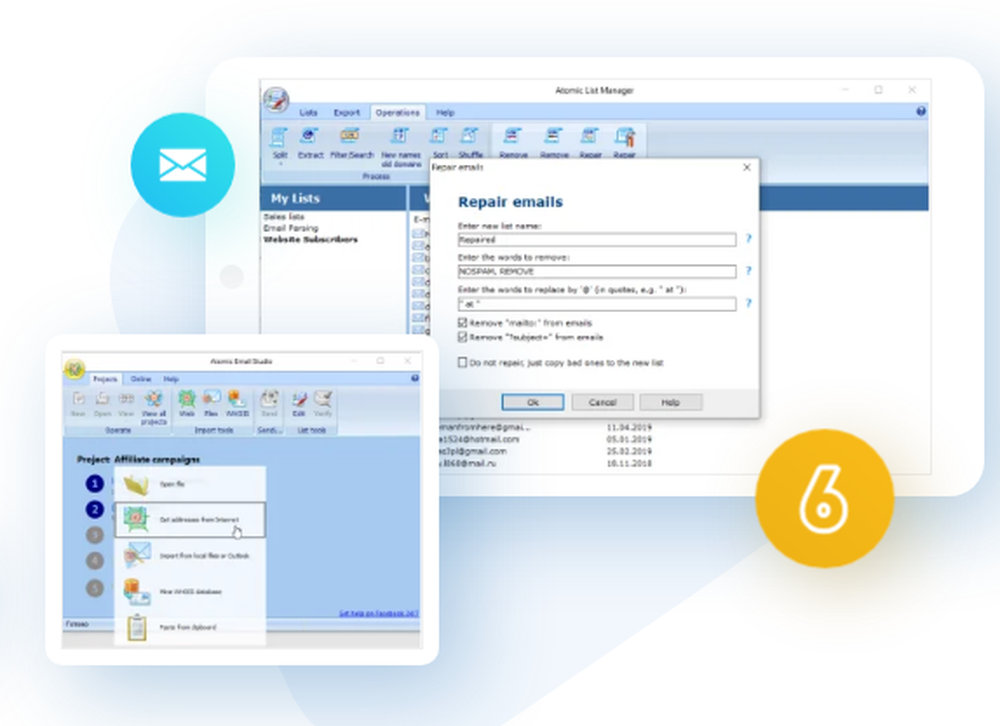Image resolution: width=1000 pixels, height=726 pixels.
Task: Select the gmail.com row dated 25.02.2019
Action: click(x=545, y=451)
